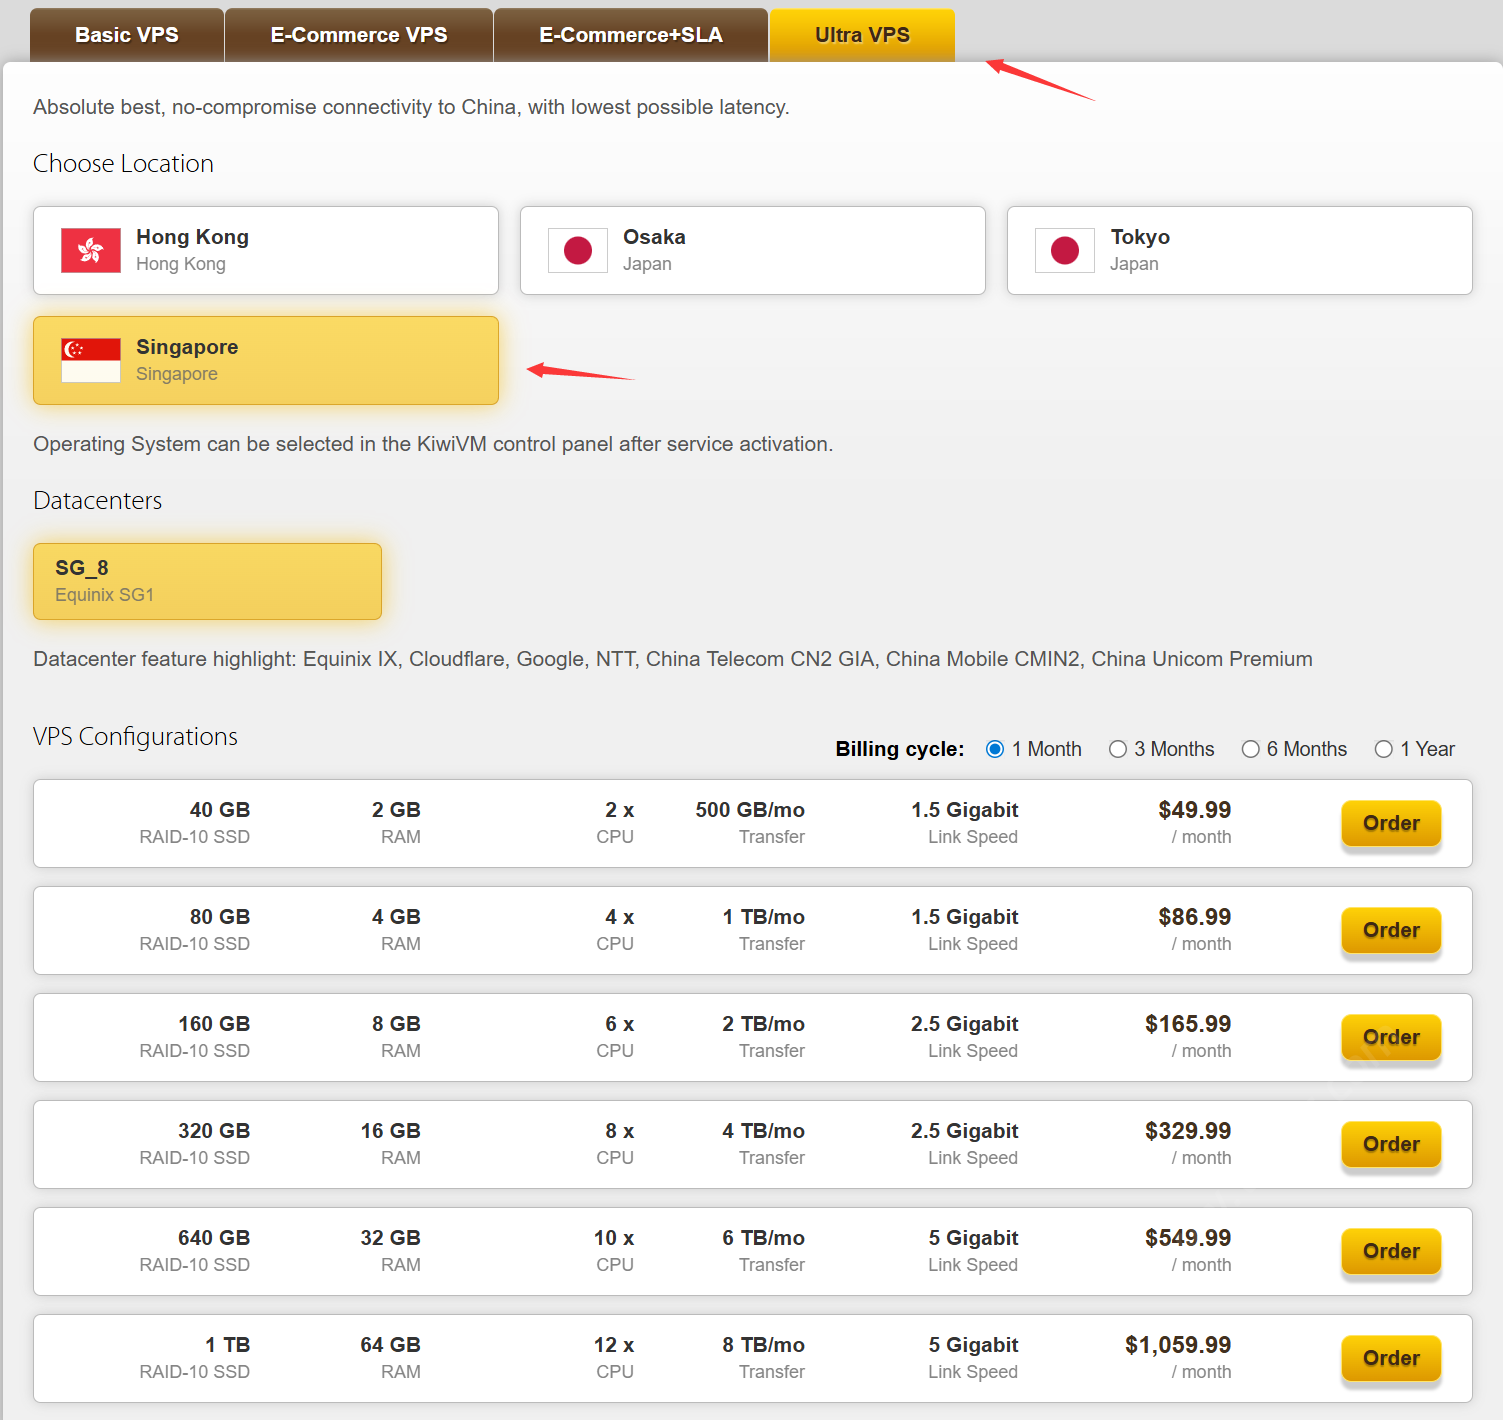The height and width of the screenshot is (1420, 1503).
Task: Click the '500 GB/mo' transfer value
Action: click(750, 810)
